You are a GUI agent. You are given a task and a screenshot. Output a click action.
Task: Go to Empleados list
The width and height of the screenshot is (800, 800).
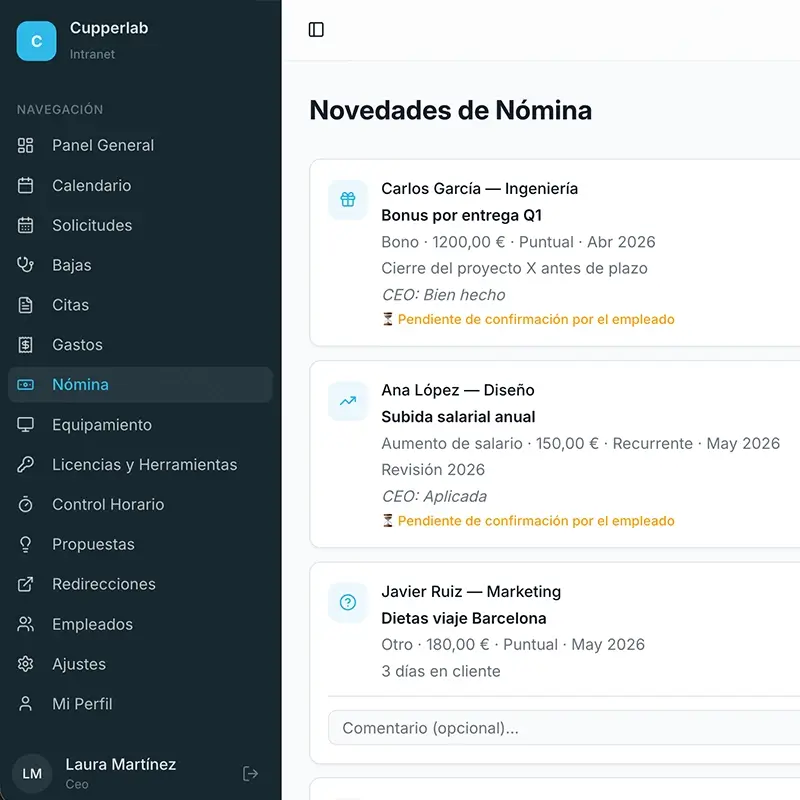pos(140,624)
